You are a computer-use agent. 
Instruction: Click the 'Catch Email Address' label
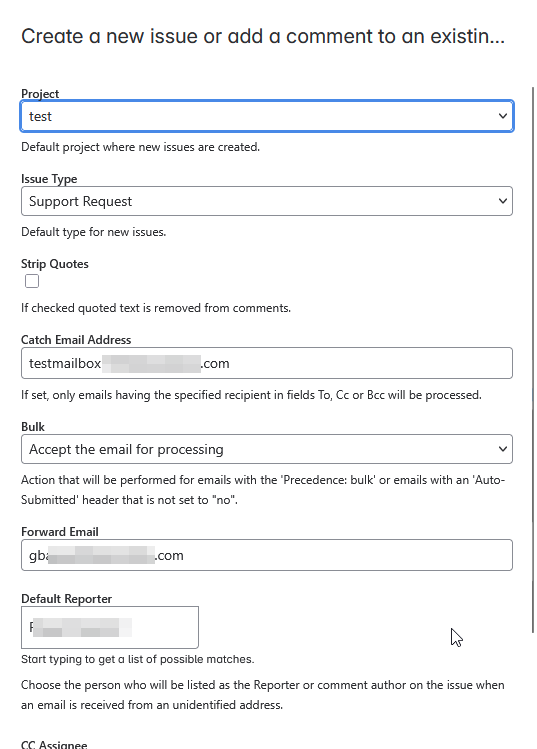coord(76,340)
